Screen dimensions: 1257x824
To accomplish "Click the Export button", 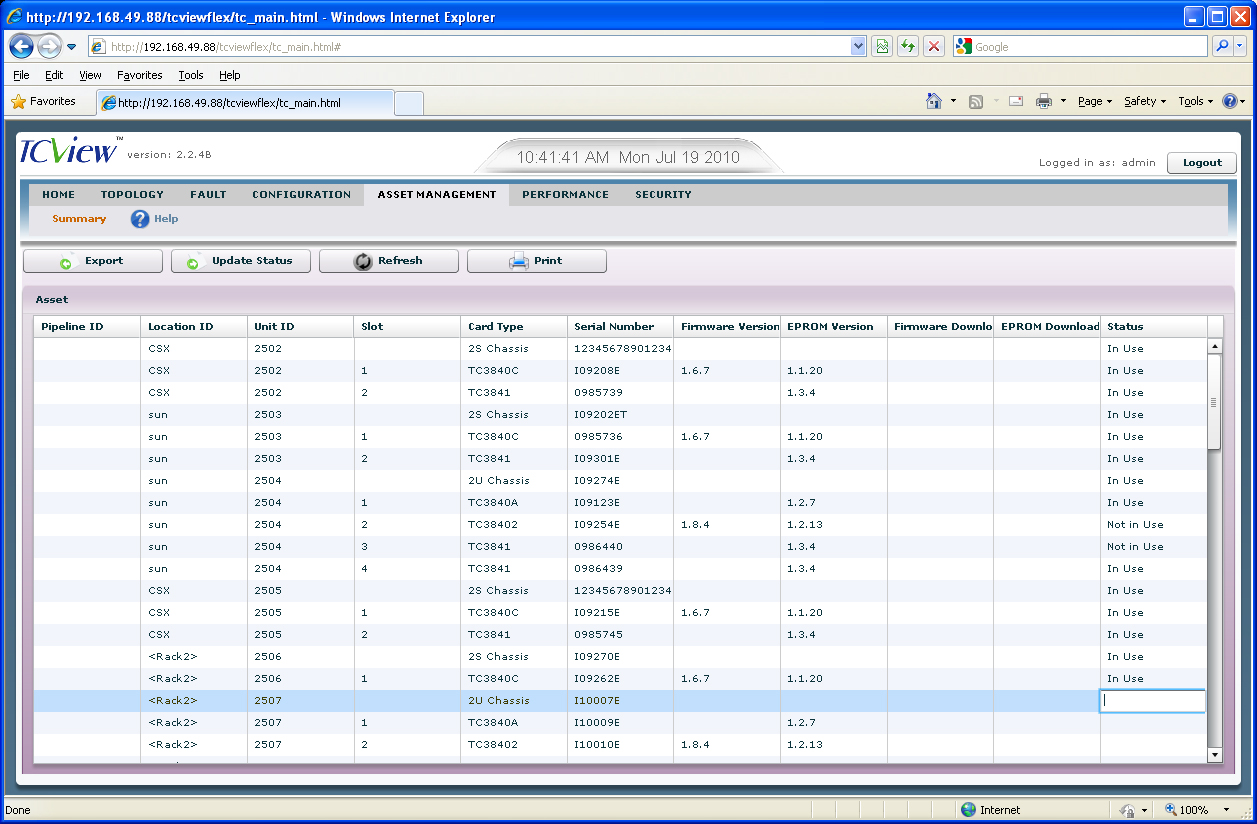I will click(93, 261).
